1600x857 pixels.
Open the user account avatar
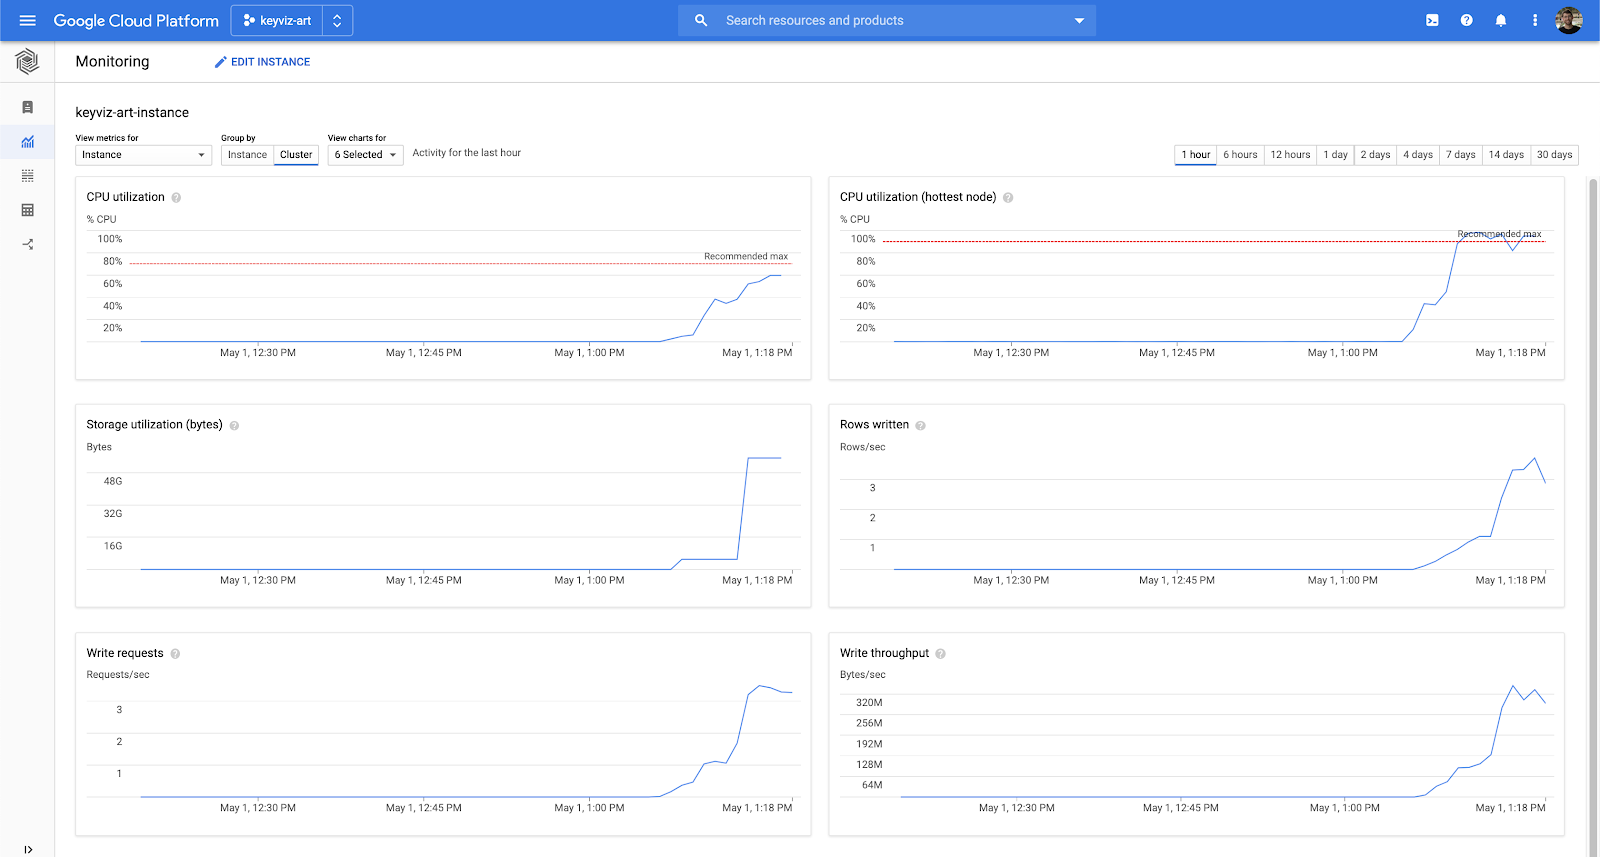tap(1568, 20)
